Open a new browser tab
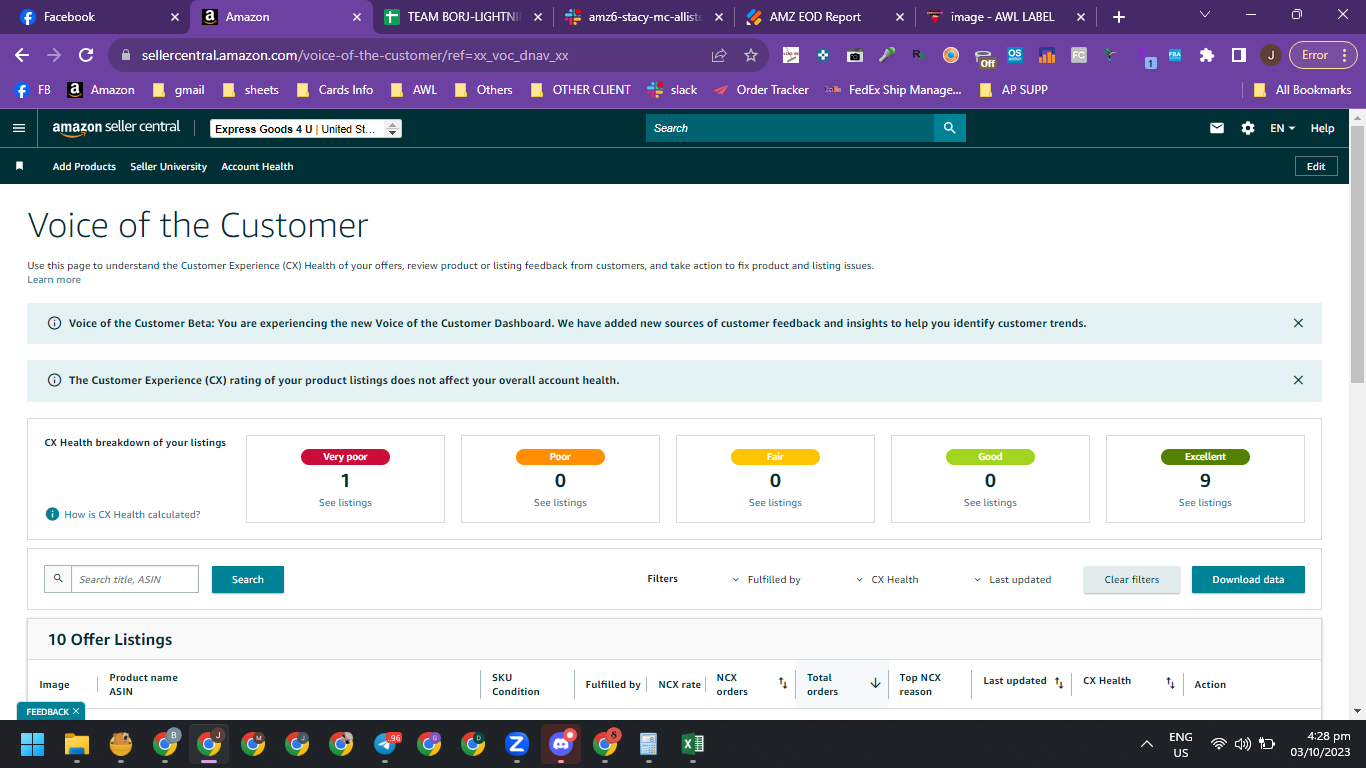The height and width of the screenshot is (768, 1366). point(1119,17)
